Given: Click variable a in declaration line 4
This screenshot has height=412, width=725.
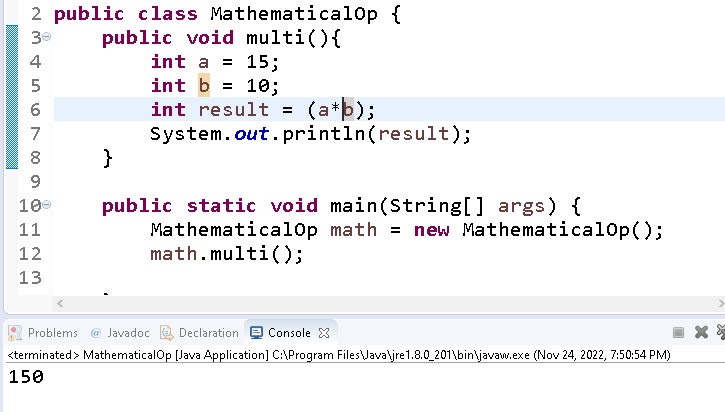Looking at the screenshot, I should tap(203, 61).
